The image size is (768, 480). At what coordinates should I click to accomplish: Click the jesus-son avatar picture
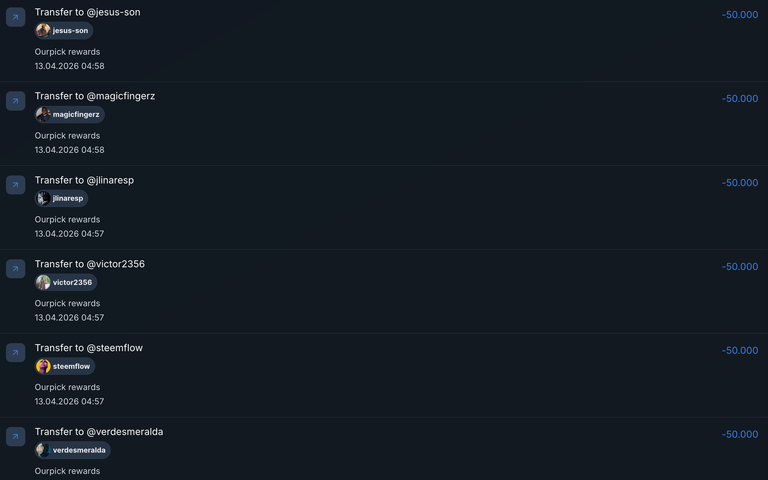tap(43, 31)
